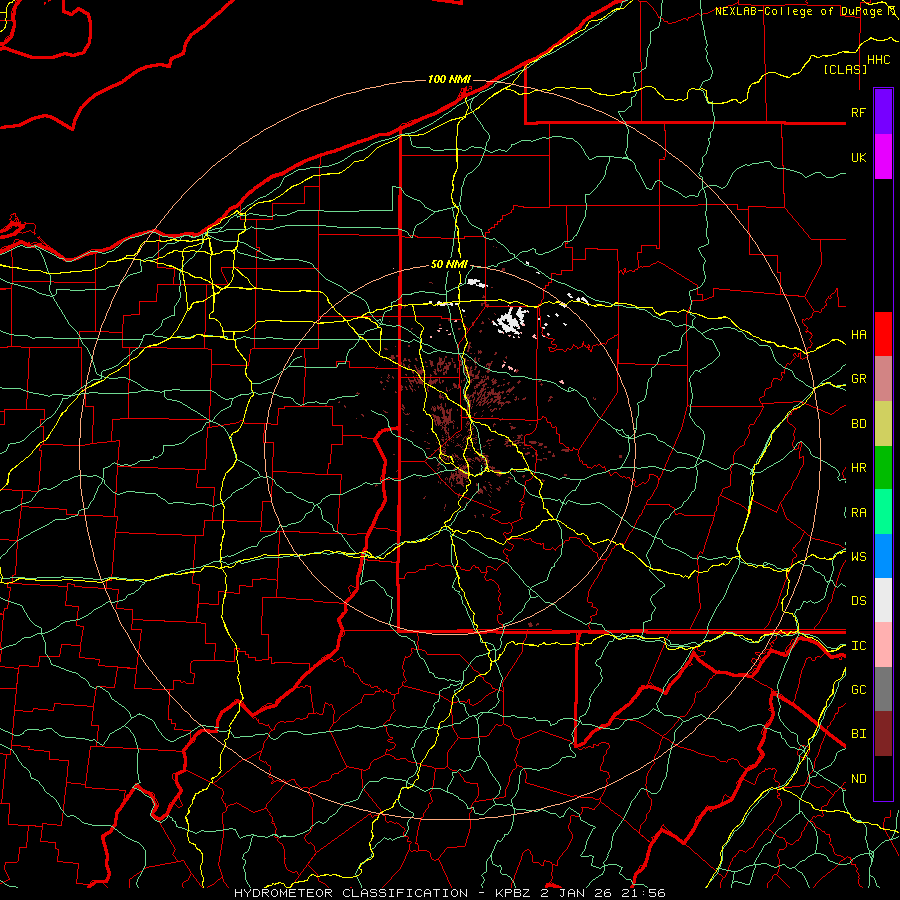Click the Hydrometeor Classification KPBZ title caption
This screenshot has height=900, width=900.
450,893
